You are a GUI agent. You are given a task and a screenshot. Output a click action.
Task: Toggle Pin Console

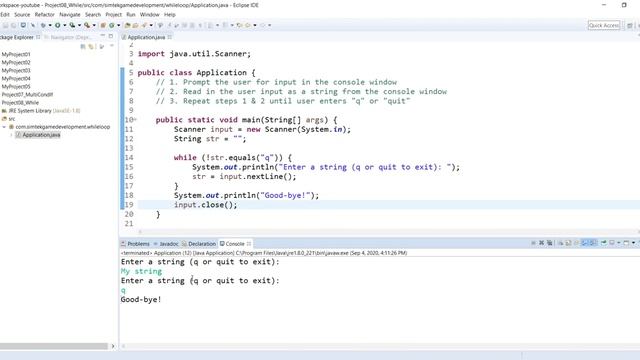tap(604, 243)
